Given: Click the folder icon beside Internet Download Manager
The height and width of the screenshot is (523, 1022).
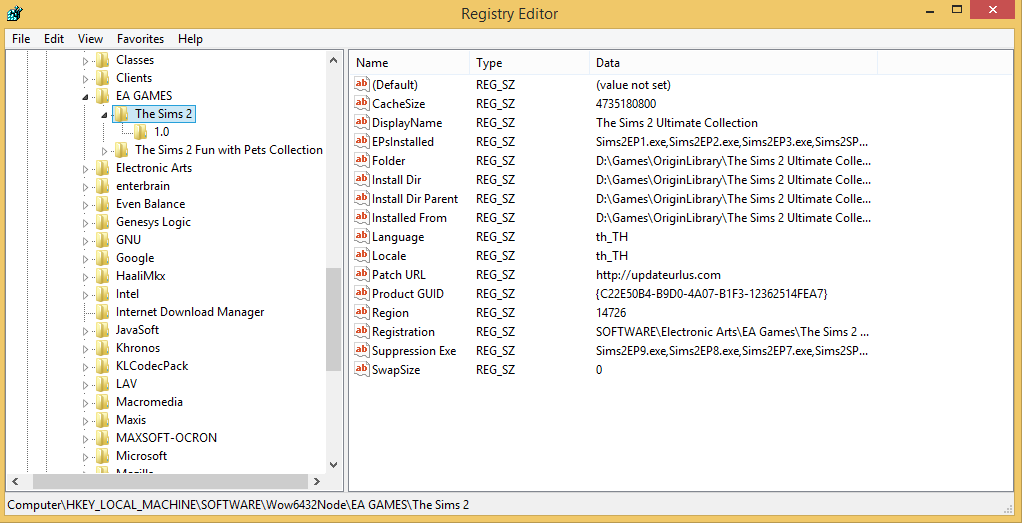Looking at the screenshot, I should pos(103,312).
